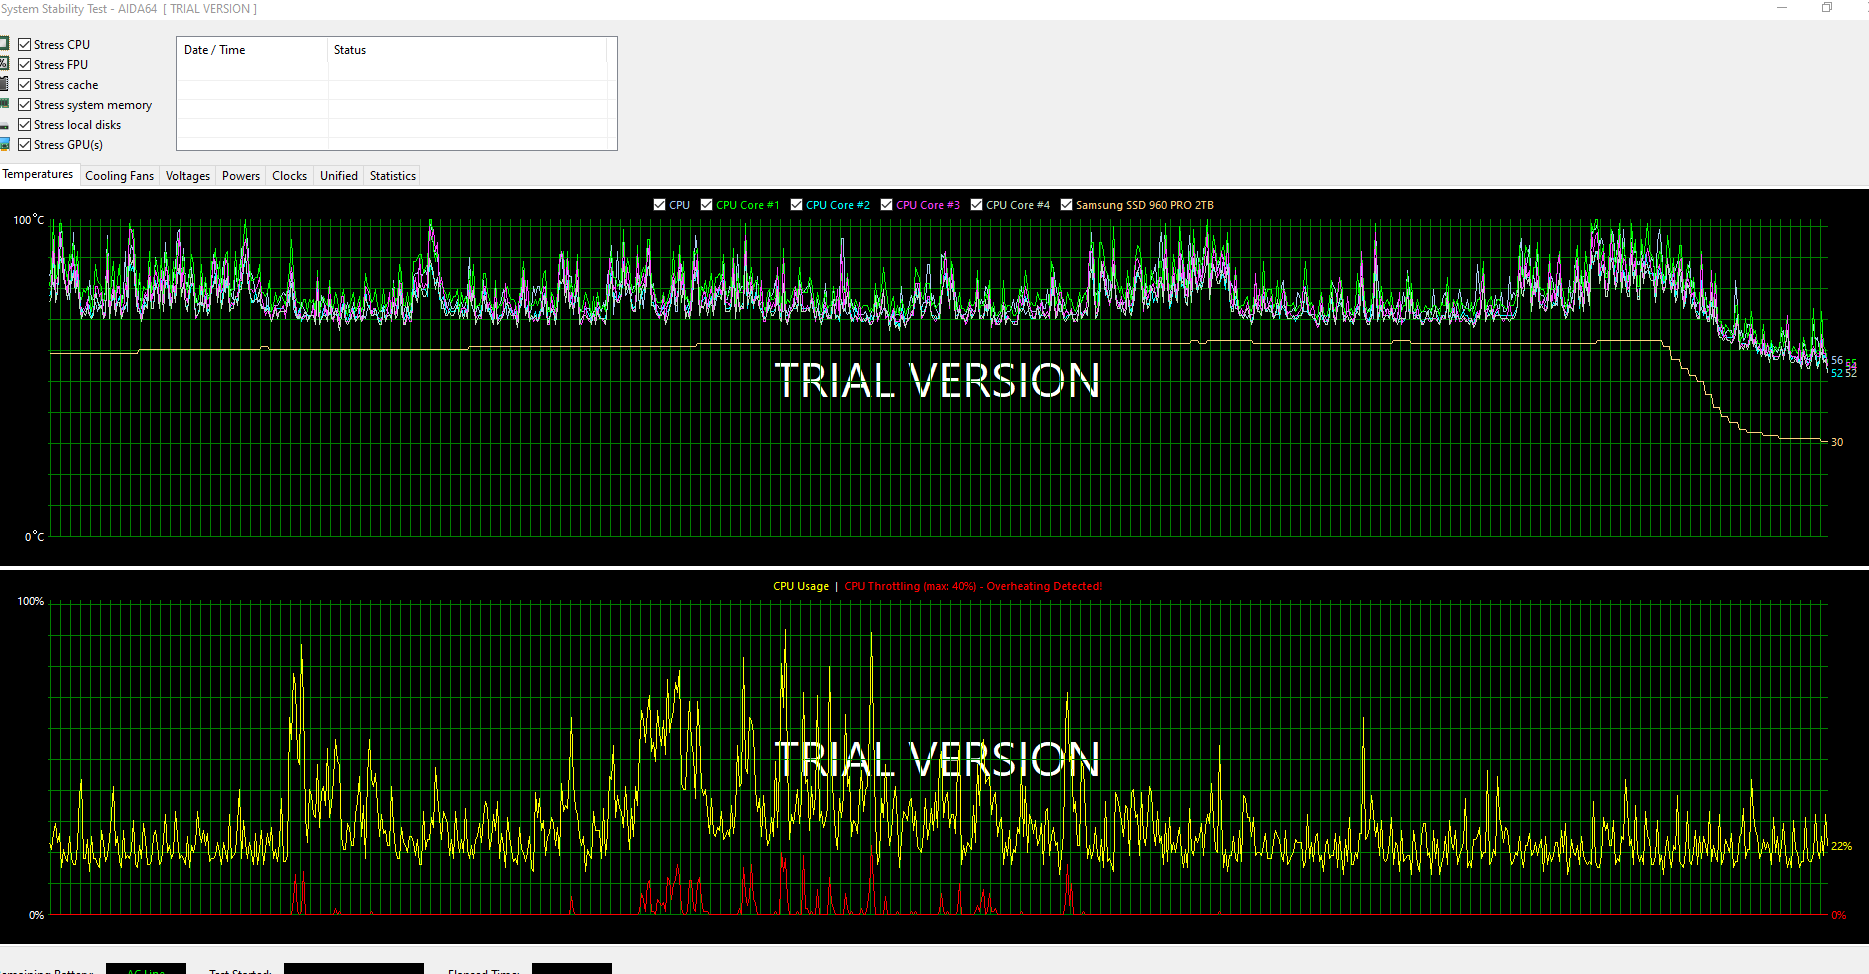This screenshot has height=974, width=1869.
Task: Click the red CPU Throttling overheating label
Action: 973,586
